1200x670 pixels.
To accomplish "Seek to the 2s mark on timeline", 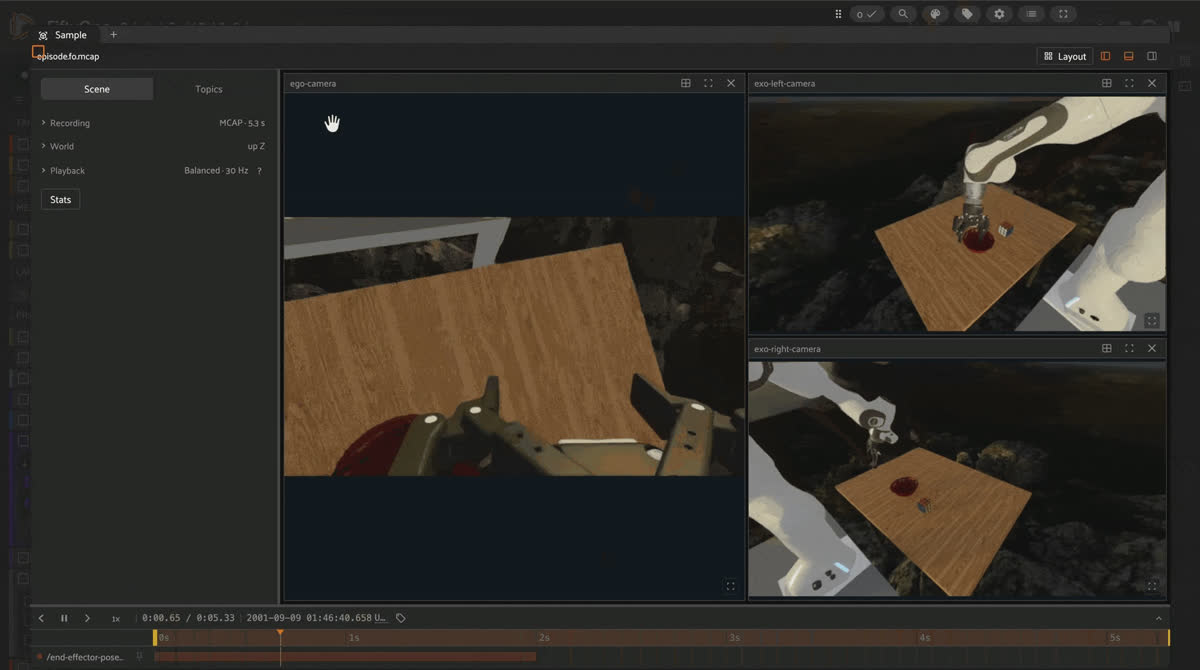I will (543, 637).
